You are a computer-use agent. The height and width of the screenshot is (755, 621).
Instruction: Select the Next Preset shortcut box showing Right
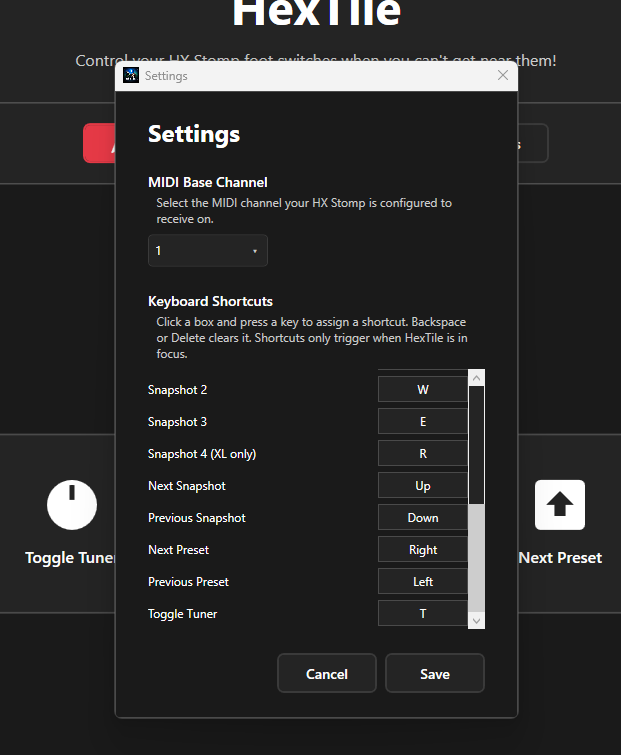click(423, 549)
